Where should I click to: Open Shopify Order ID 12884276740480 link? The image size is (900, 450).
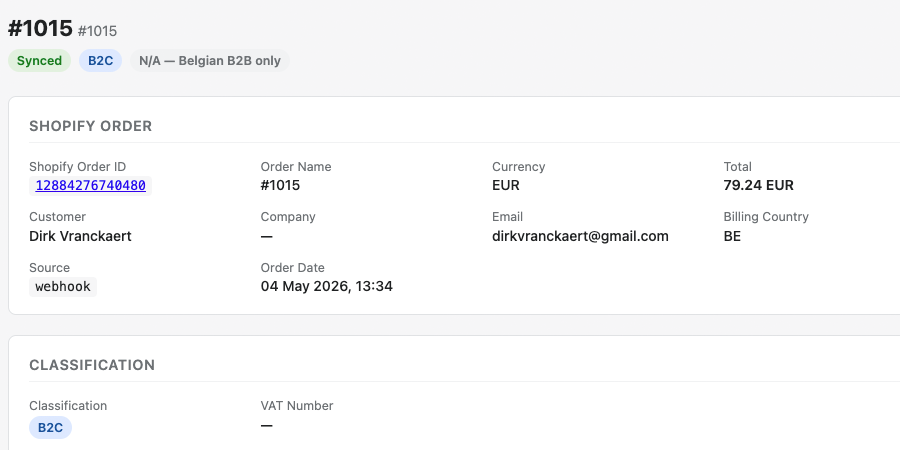pyautogui.click(x=90, y=186)
